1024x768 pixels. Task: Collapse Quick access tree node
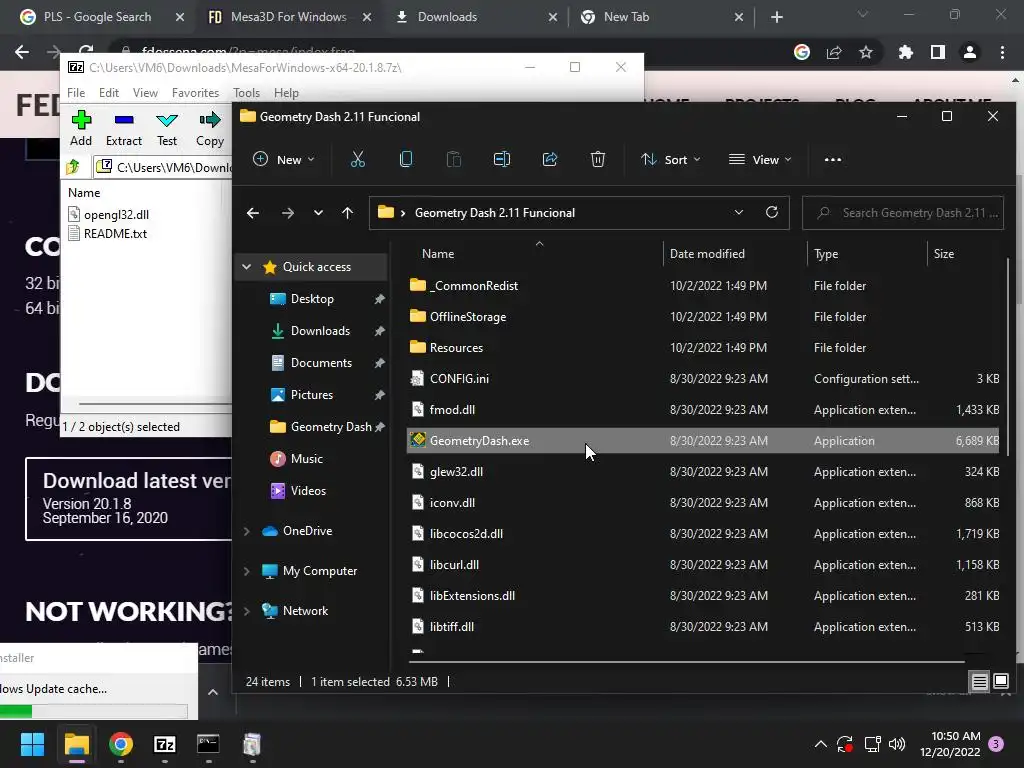pos(247,266)
